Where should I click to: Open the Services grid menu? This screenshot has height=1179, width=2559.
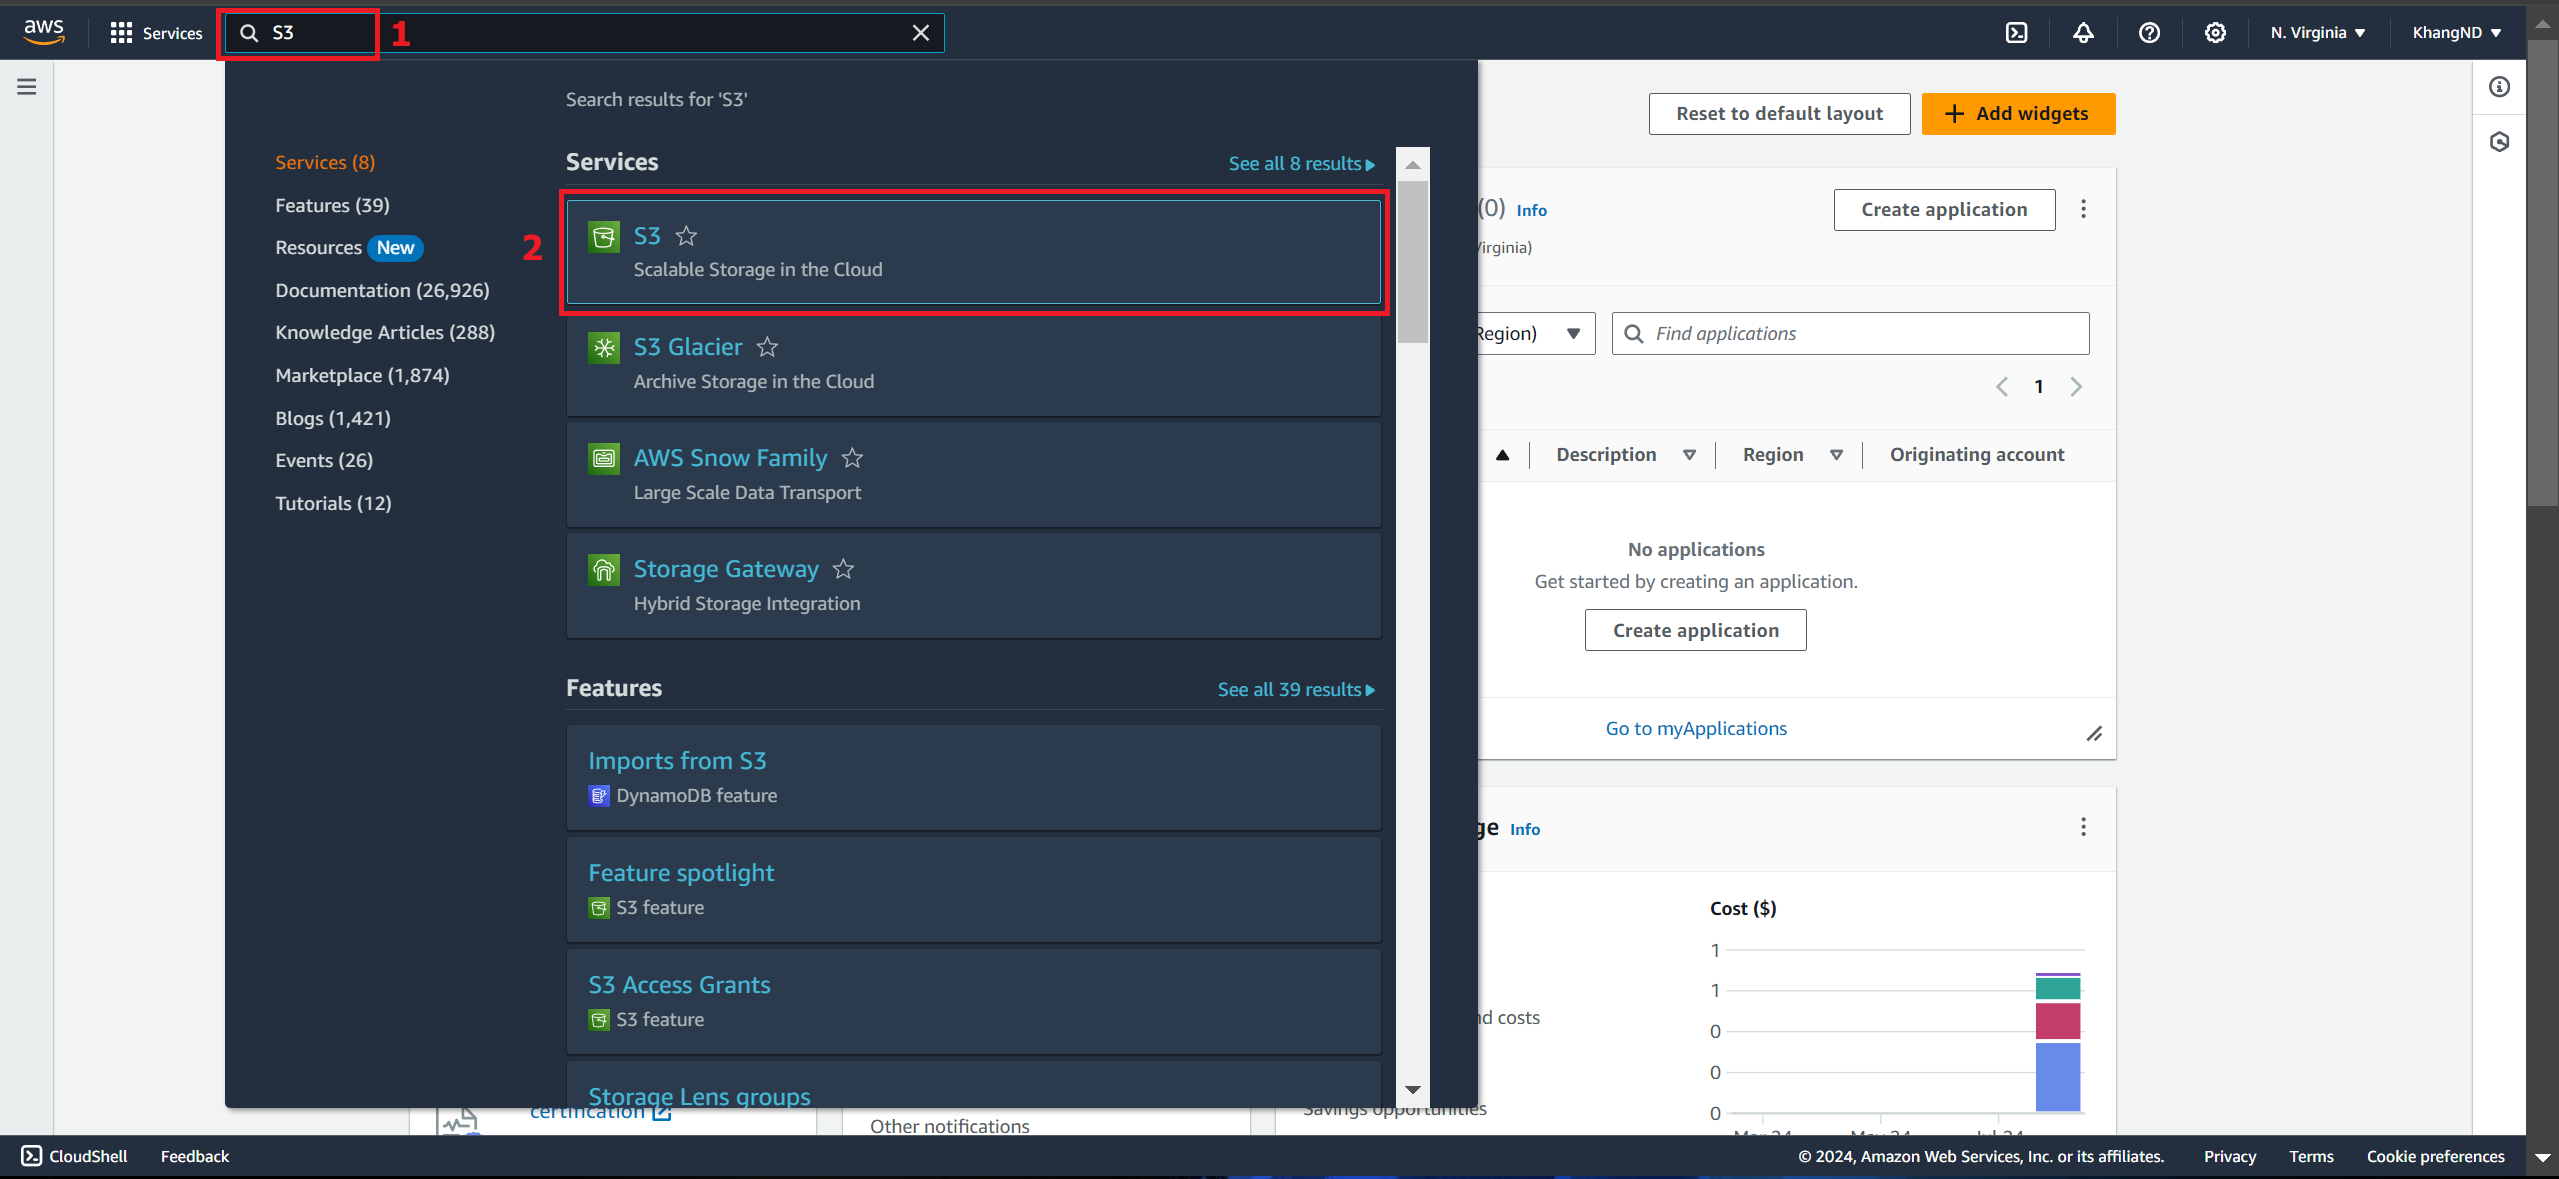tap(156, 33)
